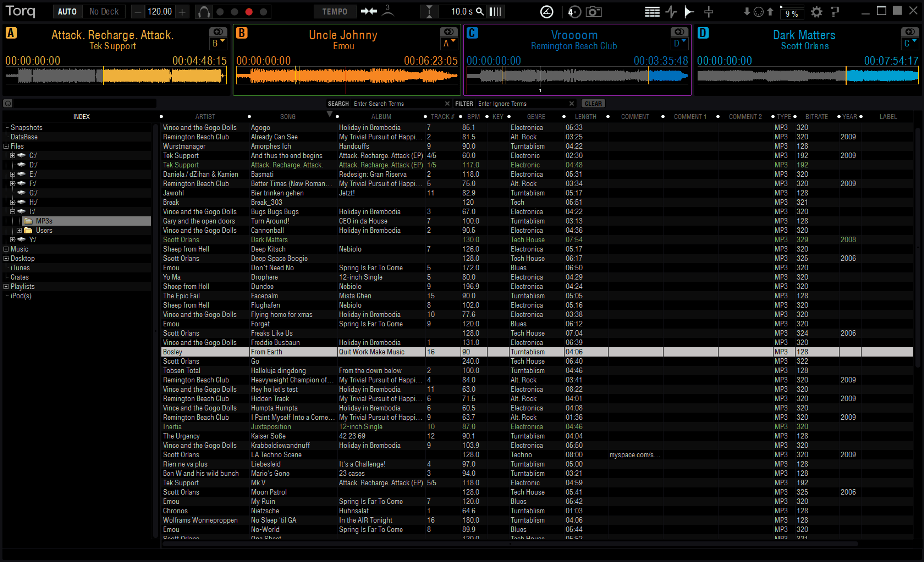Open preferences with the gear icon
Viewport: 924px width, 562px height.
pos(816,11)
